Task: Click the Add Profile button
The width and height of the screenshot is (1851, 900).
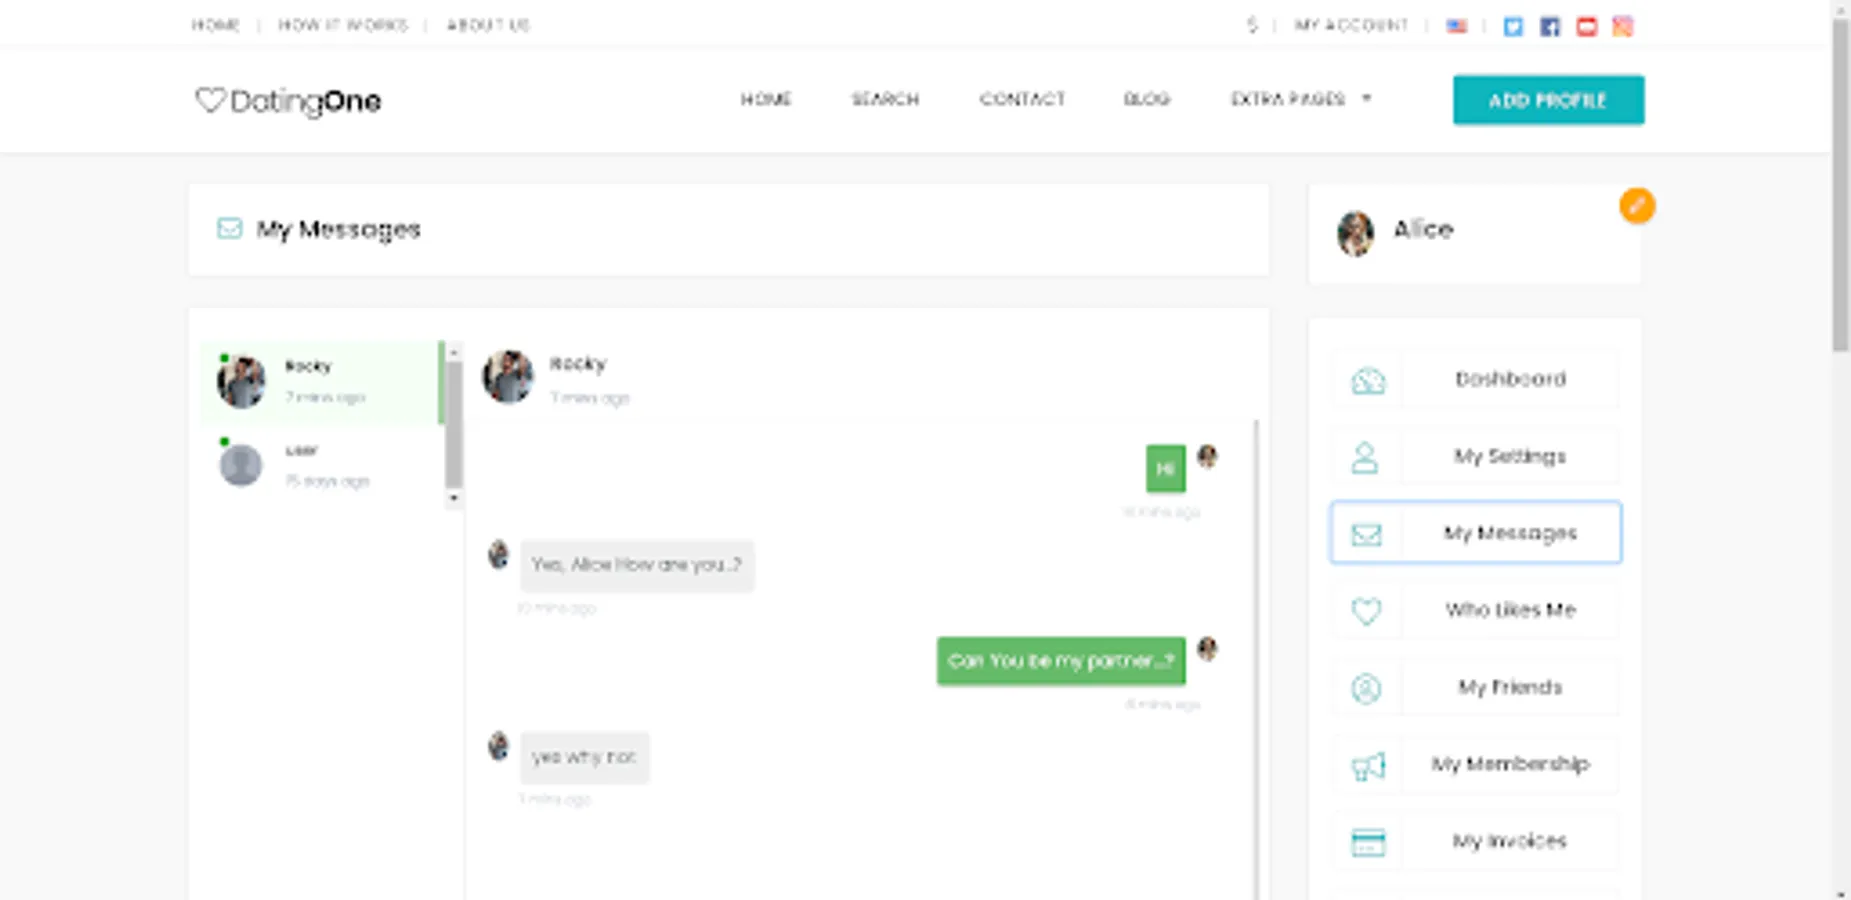Action: tap(1548, 100)
